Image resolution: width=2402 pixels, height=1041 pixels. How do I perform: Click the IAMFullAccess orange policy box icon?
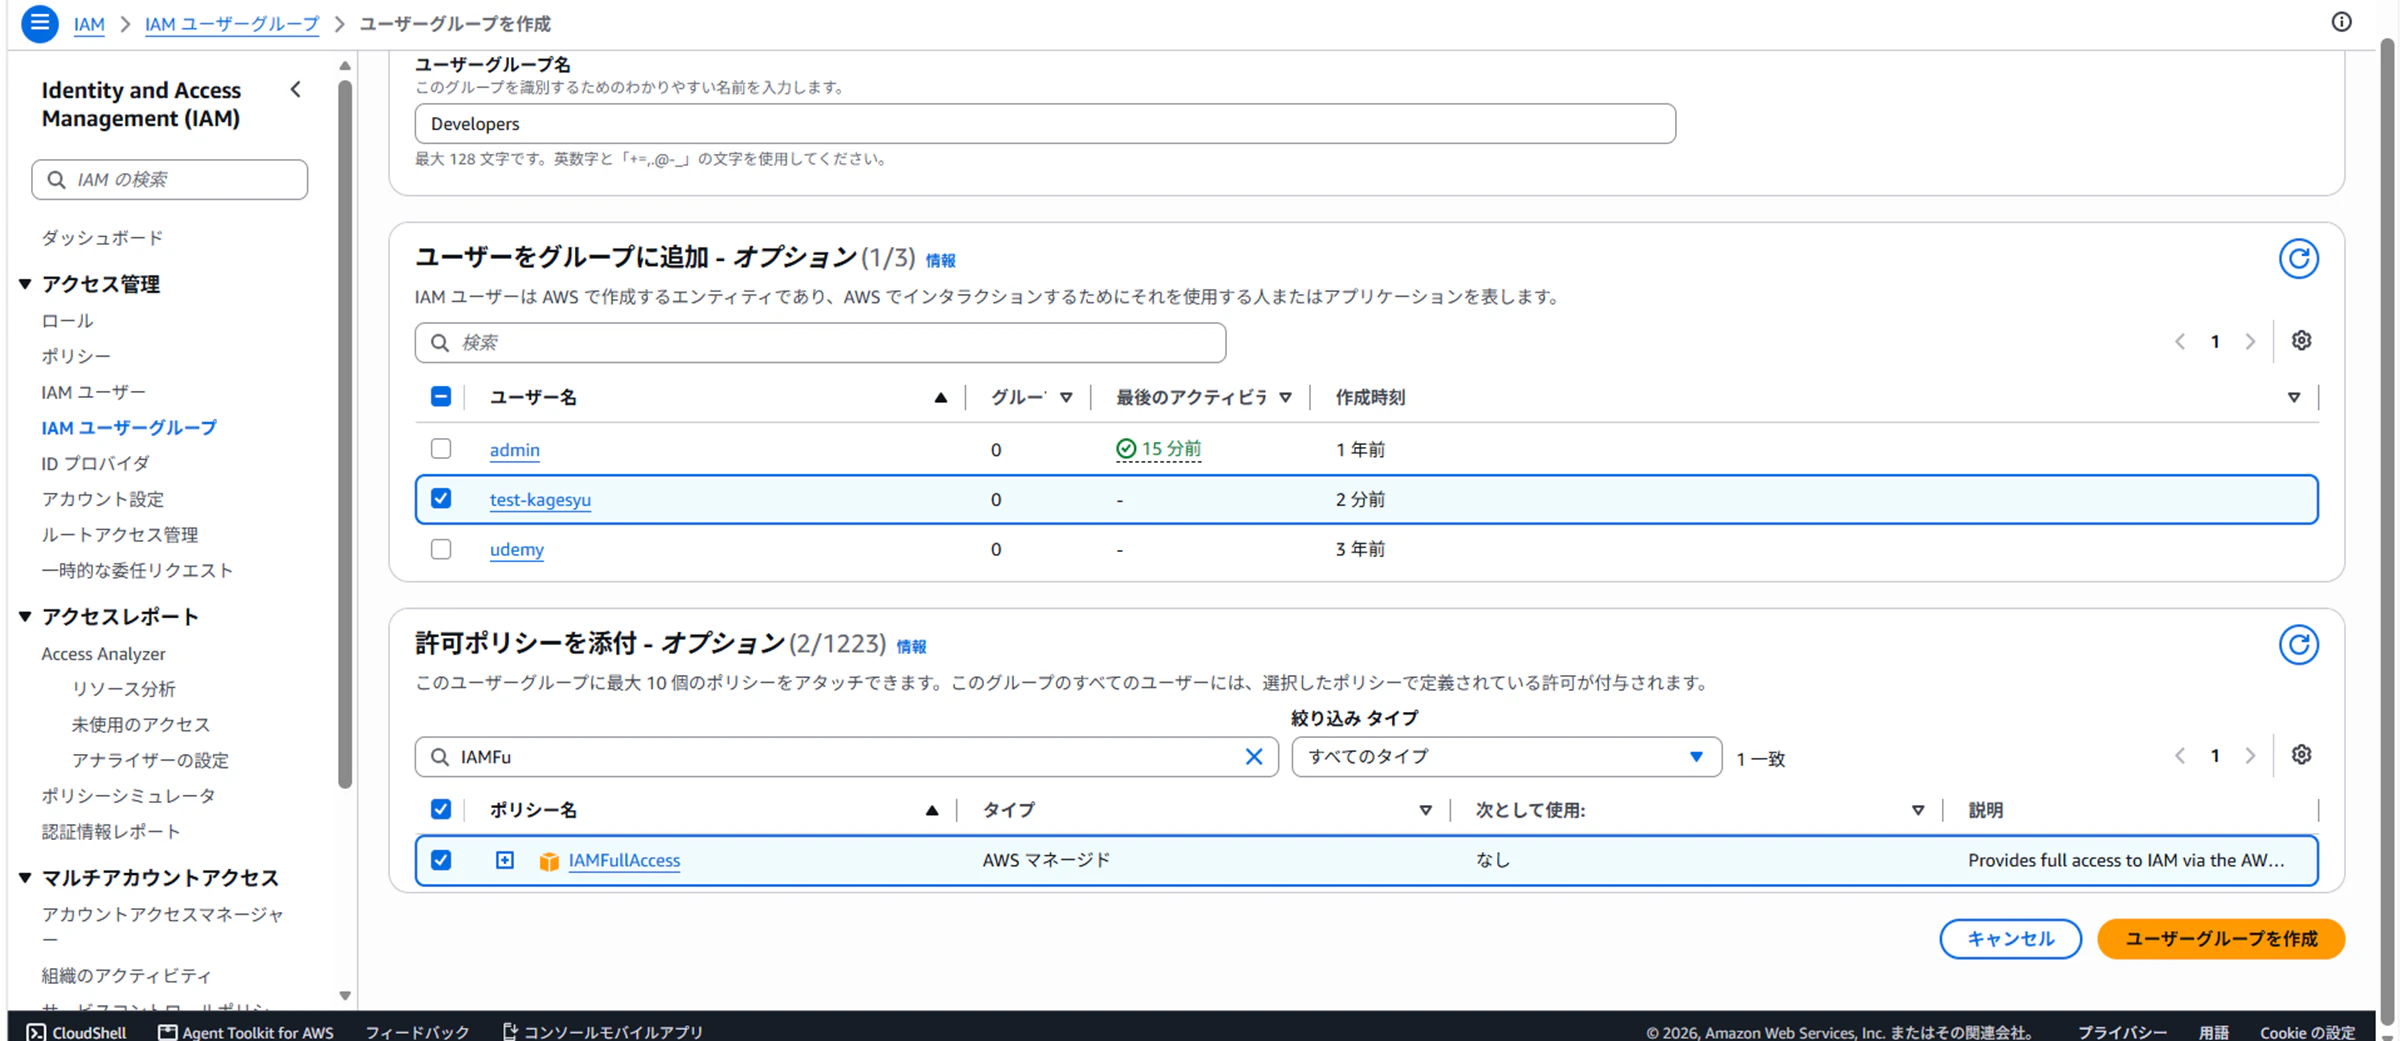click(548, 861)
